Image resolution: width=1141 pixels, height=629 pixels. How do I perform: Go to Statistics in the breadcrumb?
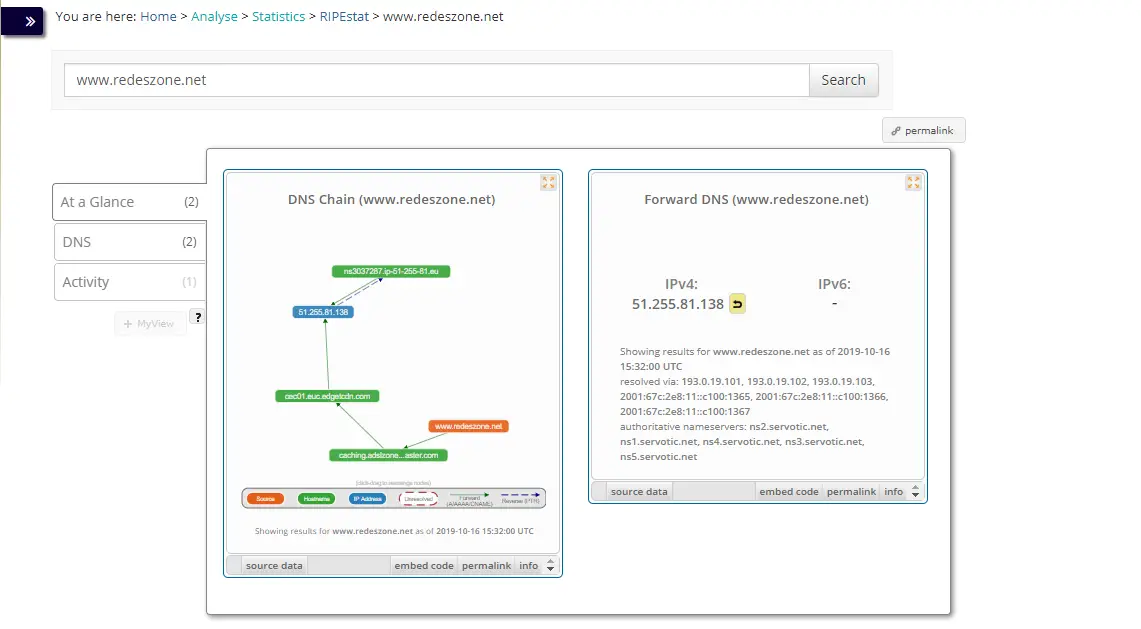pos(278,17)
